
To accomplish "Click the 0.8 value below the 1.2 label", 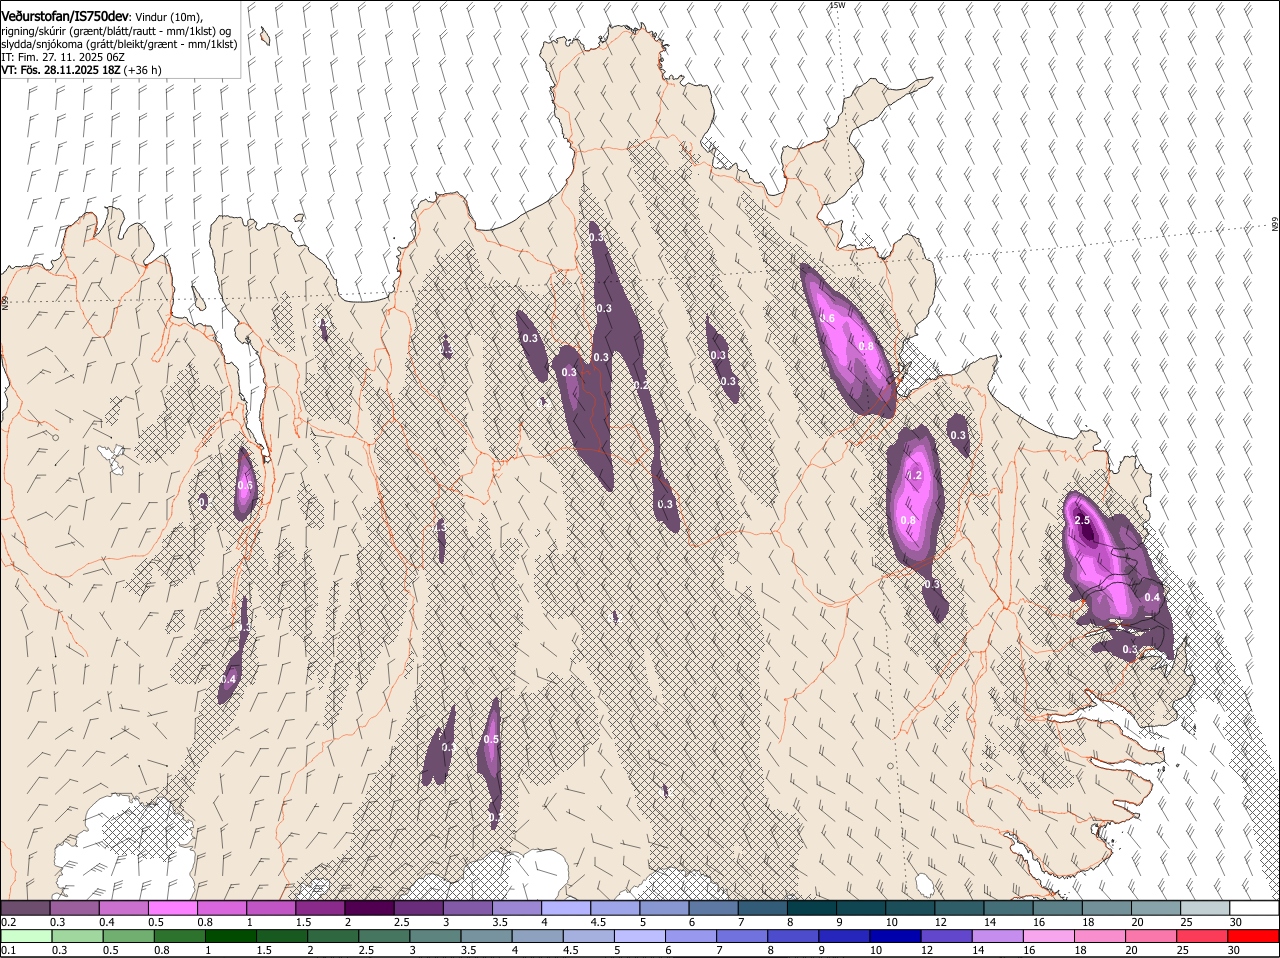I will click(908, 521).
